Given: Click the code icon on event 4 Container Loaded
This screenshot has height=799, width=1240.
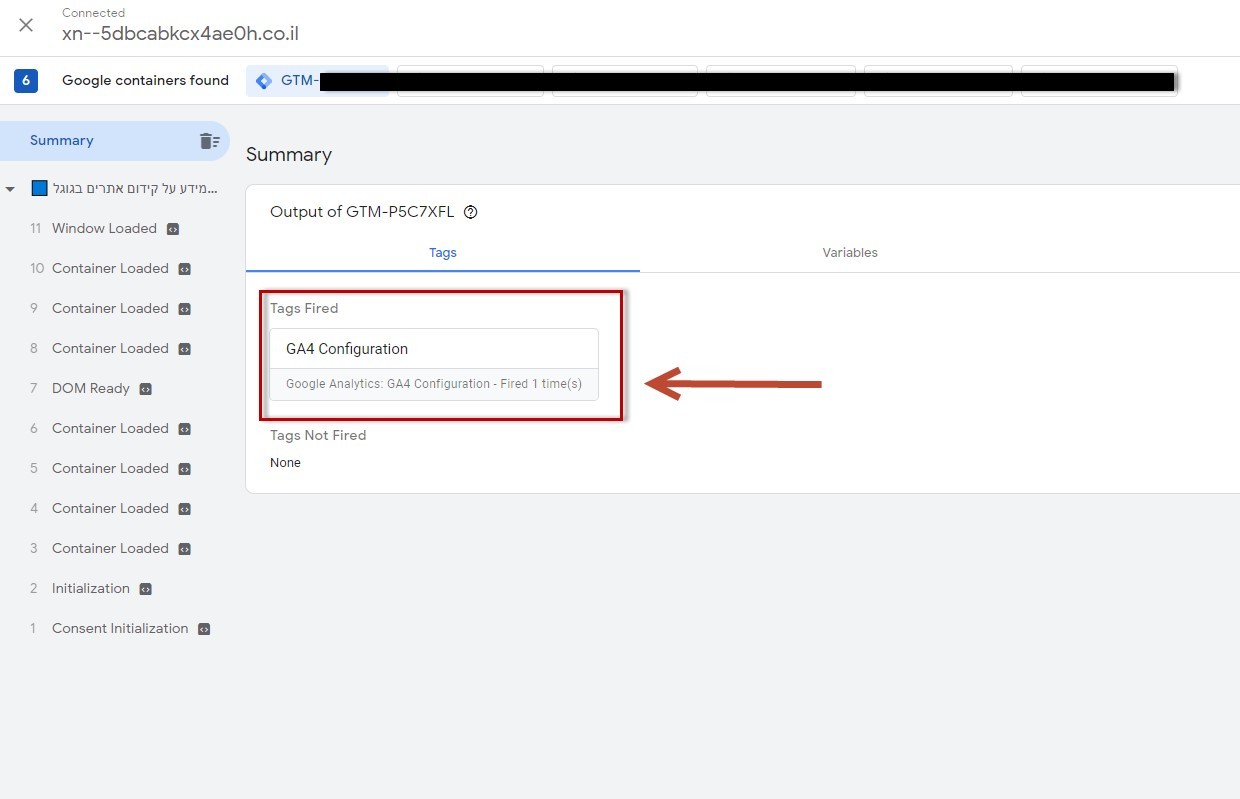Looking at the screenshot, I should tap(184, 509).
